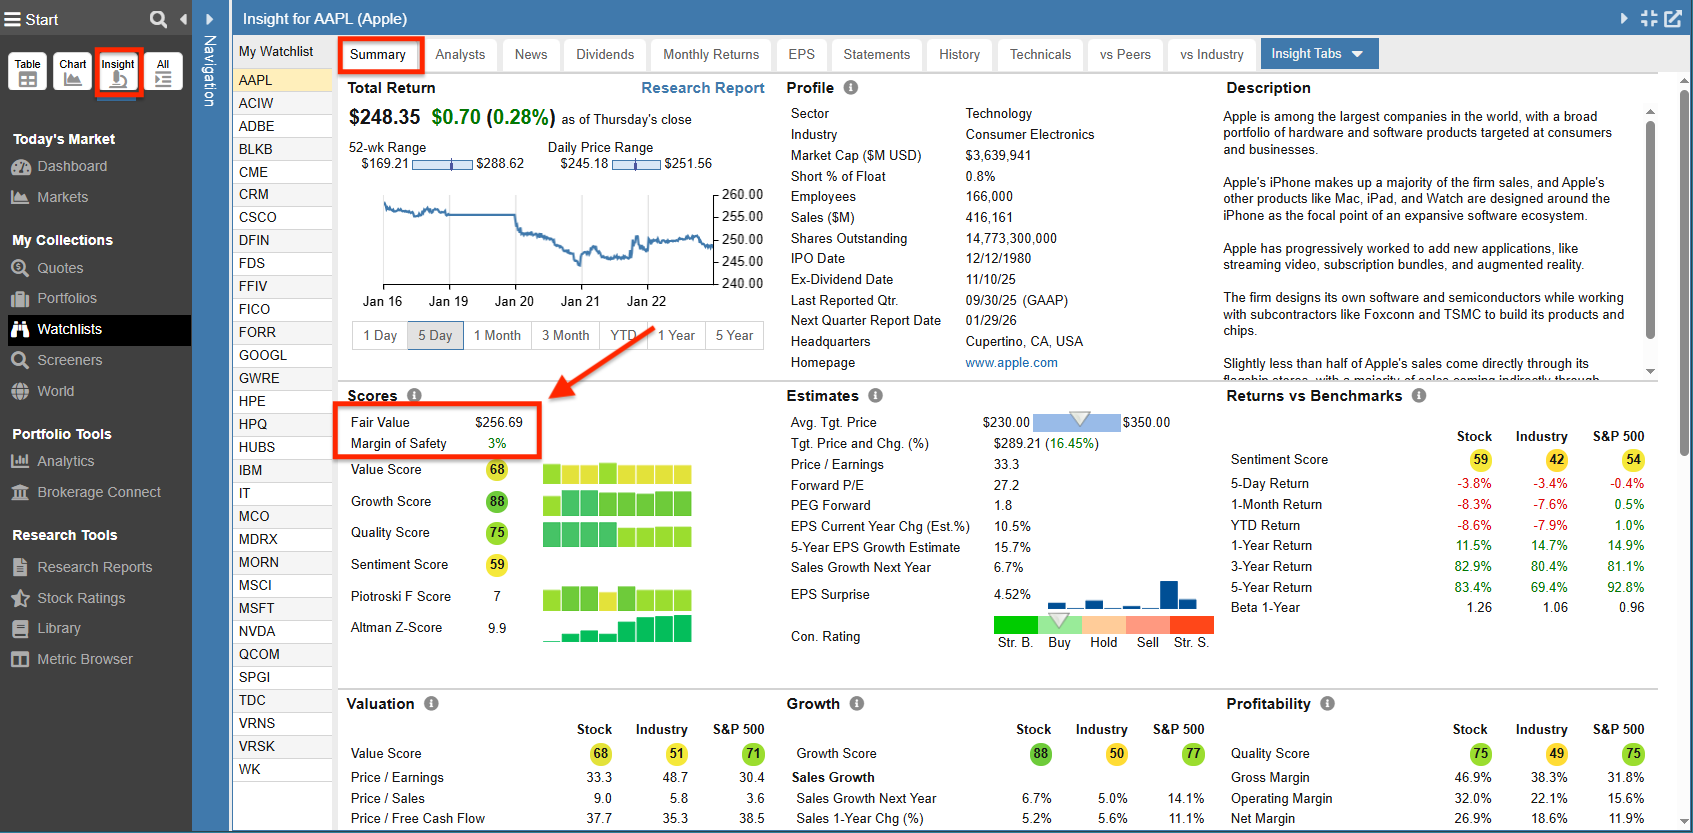Screen dimensions: 1693x833
Task: Set chart range to 3 Month
Action: pos(565,335)
